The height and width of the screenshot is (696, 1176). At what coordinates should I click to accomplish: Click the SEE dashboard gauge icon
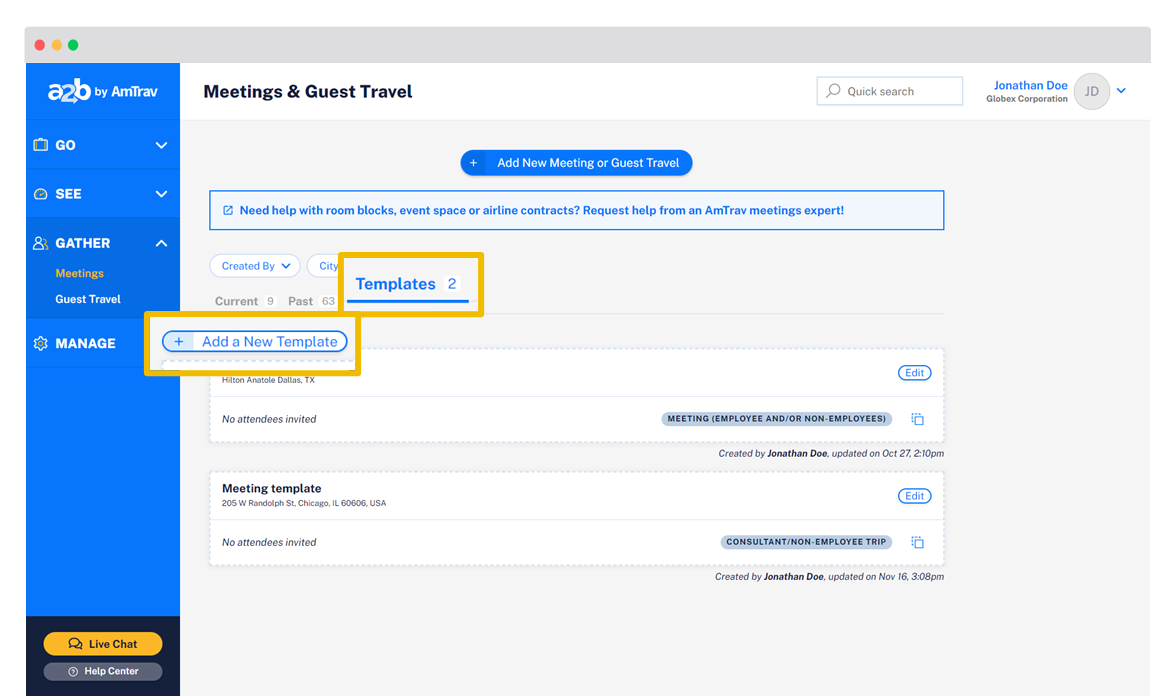(x=41, y=193)
